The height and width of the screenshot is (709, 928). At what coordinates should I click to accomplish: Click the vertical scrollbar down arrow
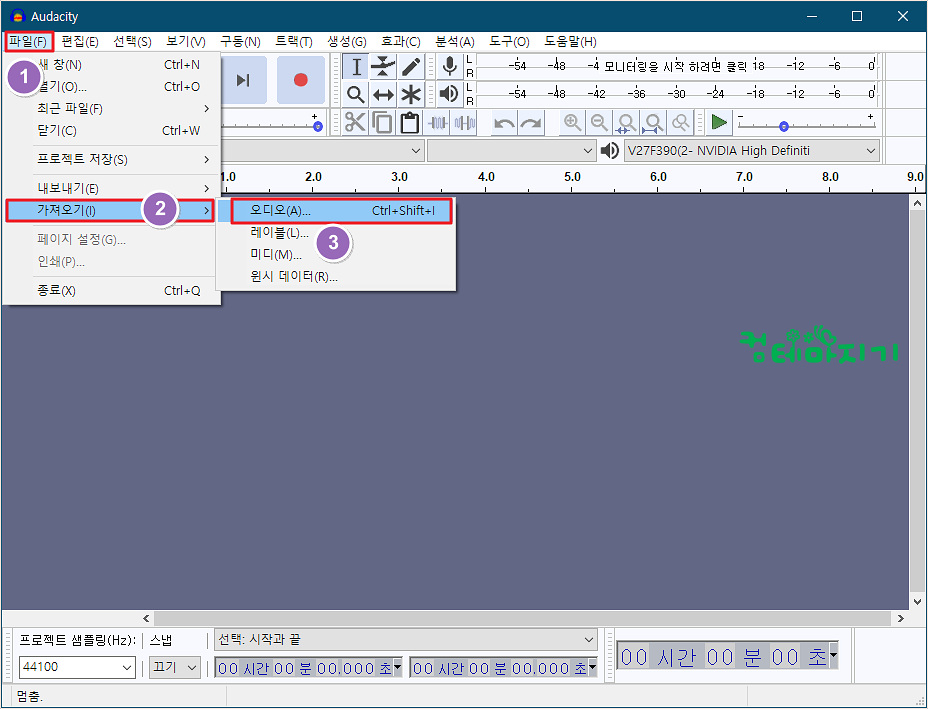[x=917, y=602]
